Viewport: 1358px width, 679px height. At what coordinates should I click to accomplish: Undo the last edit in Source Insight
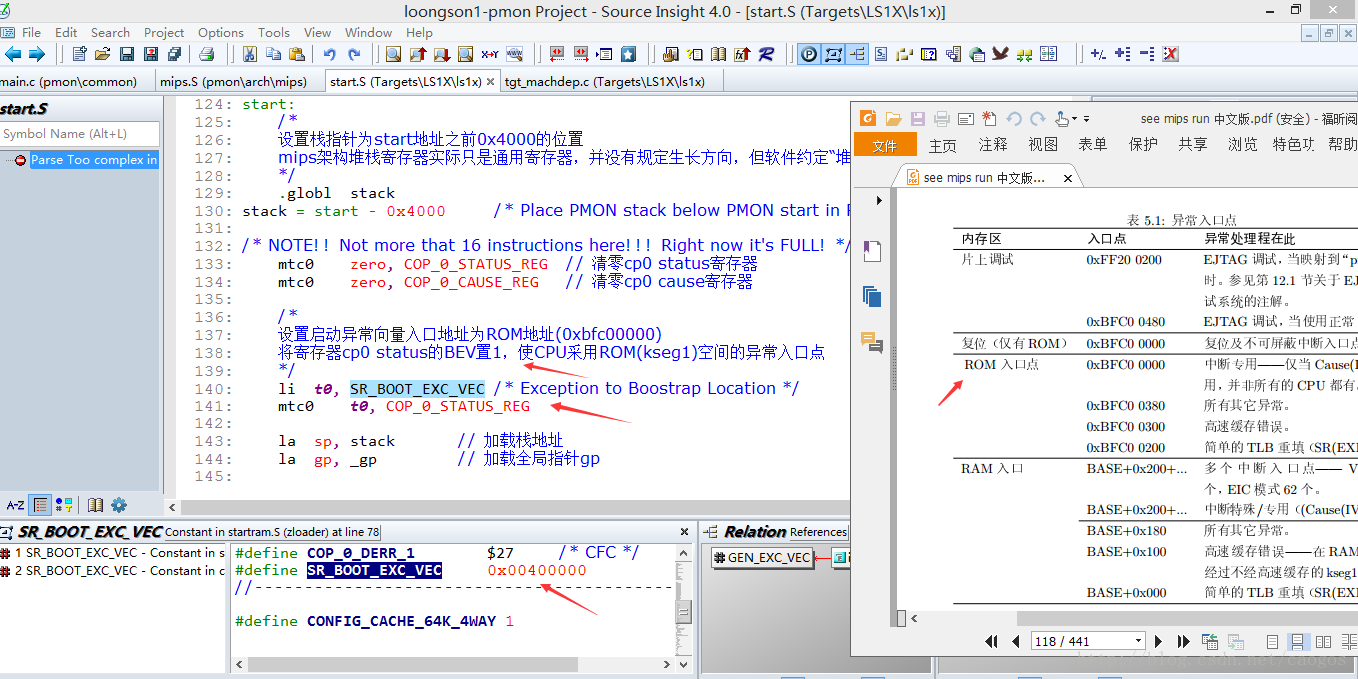point(329,54)
